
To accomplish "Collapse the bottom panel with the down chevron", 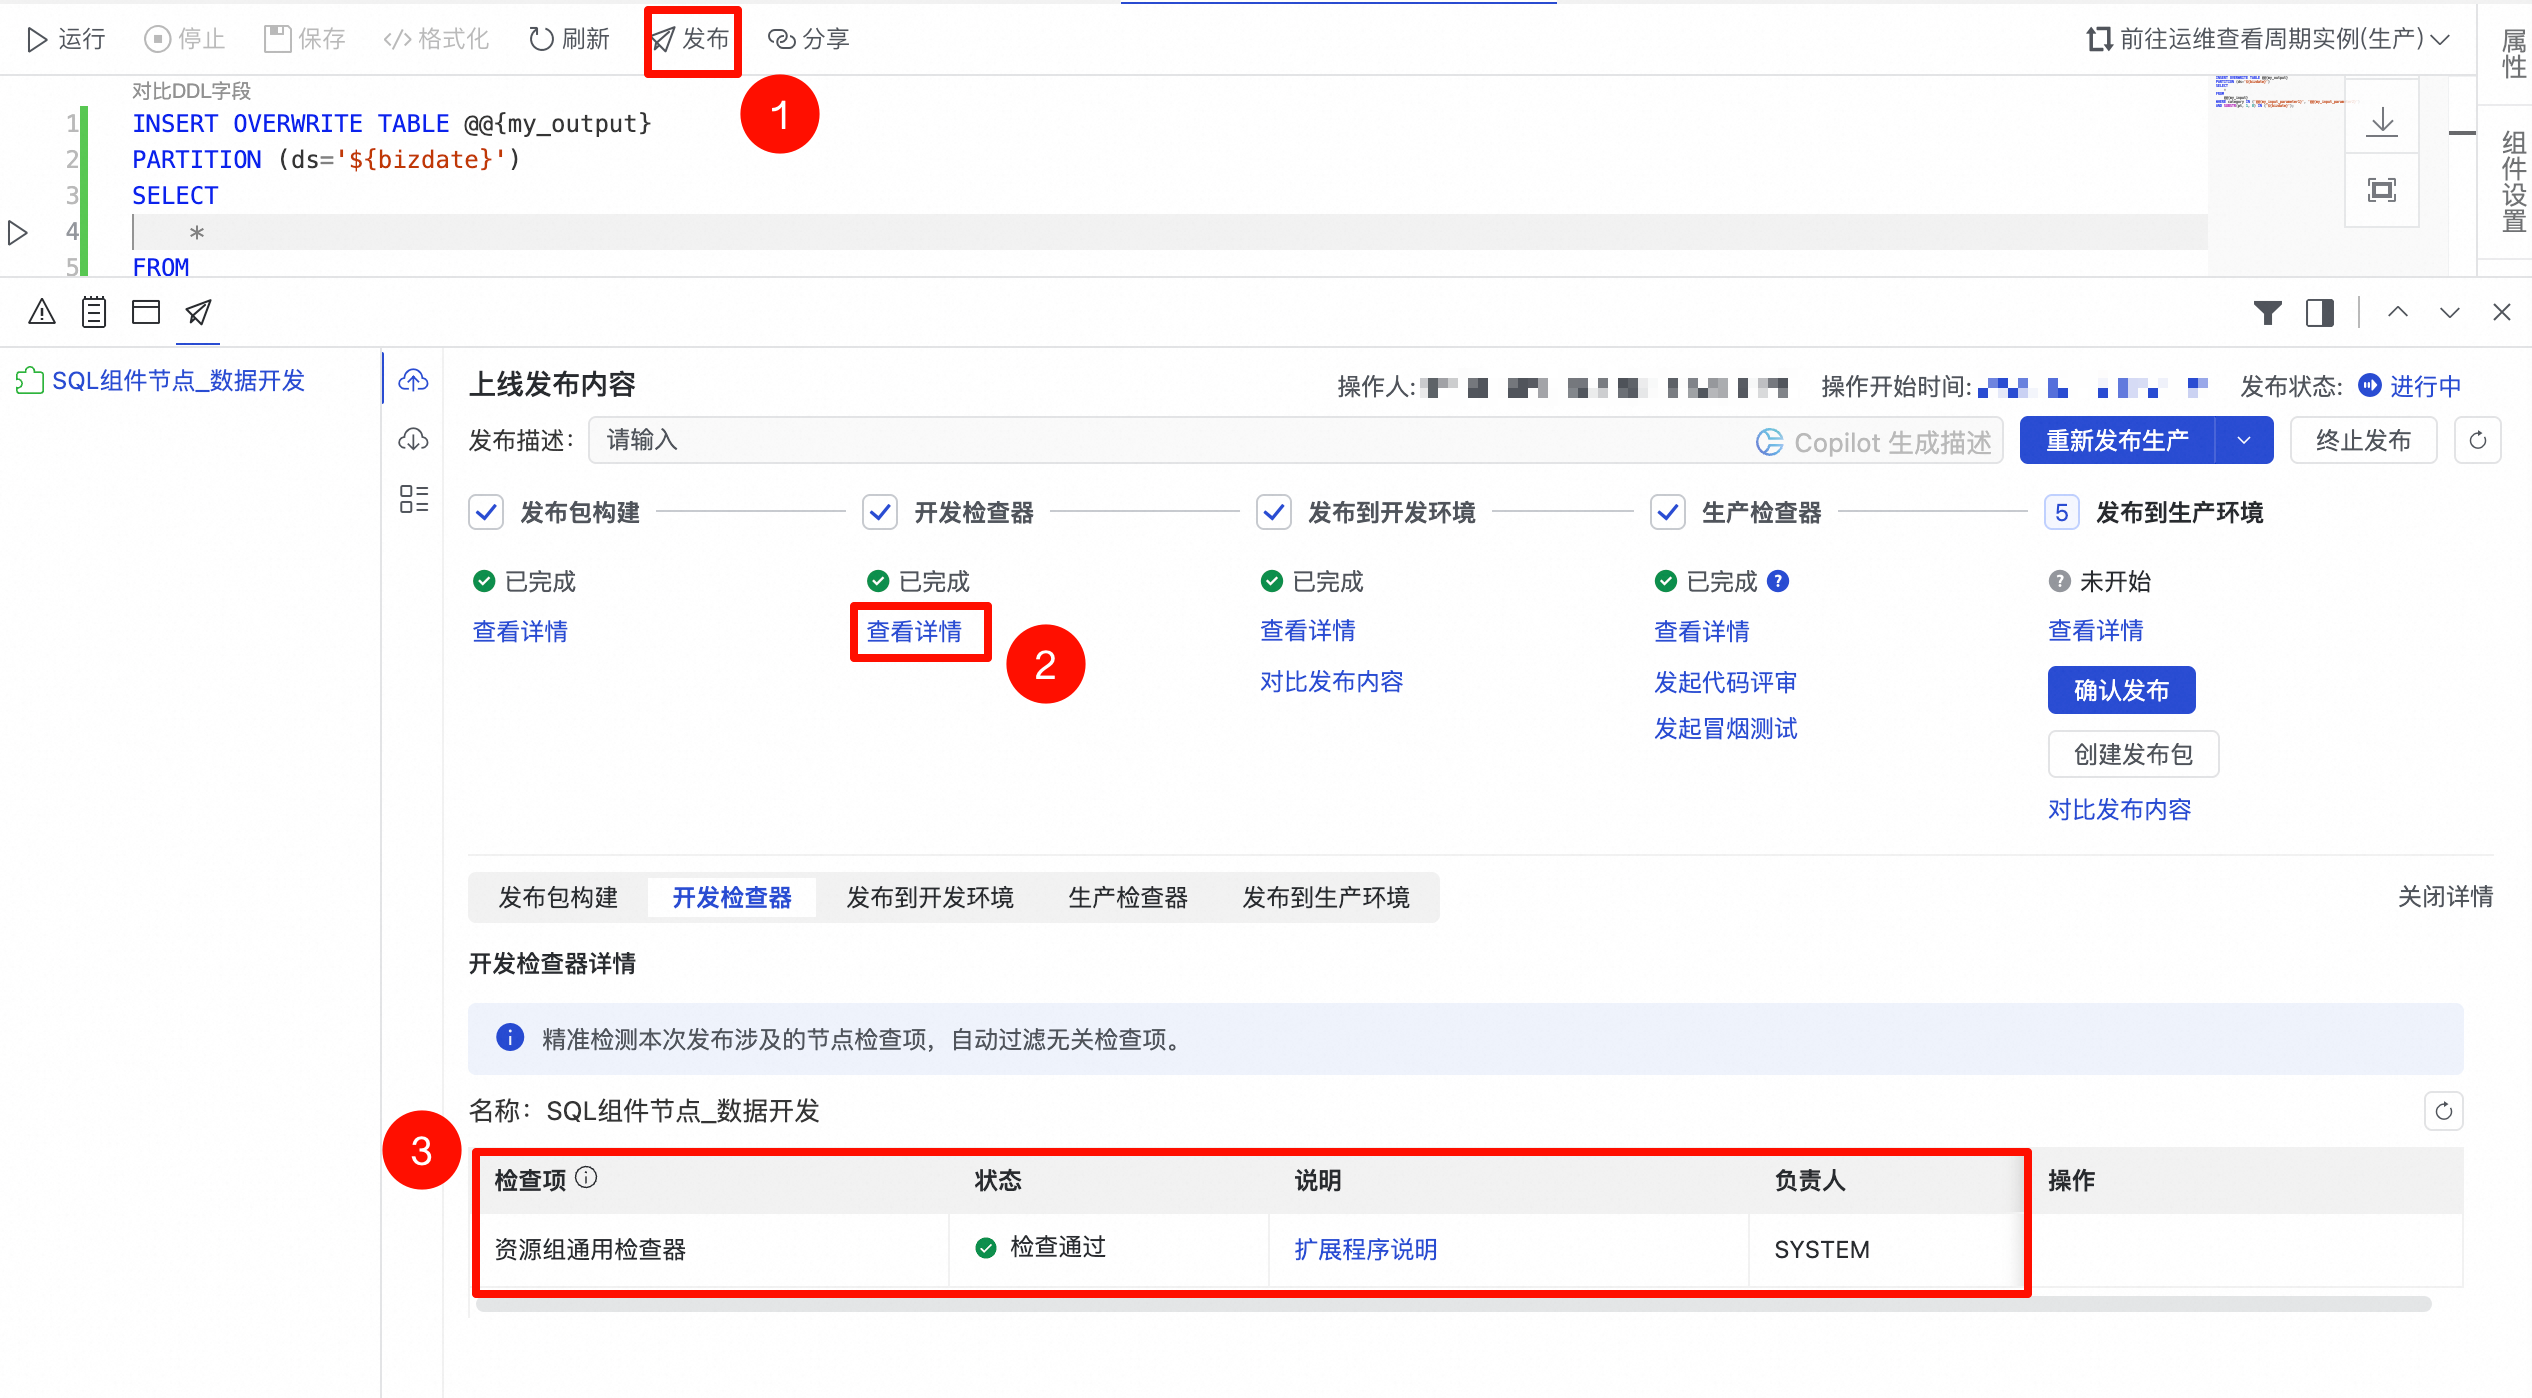I will (2449, 313).
